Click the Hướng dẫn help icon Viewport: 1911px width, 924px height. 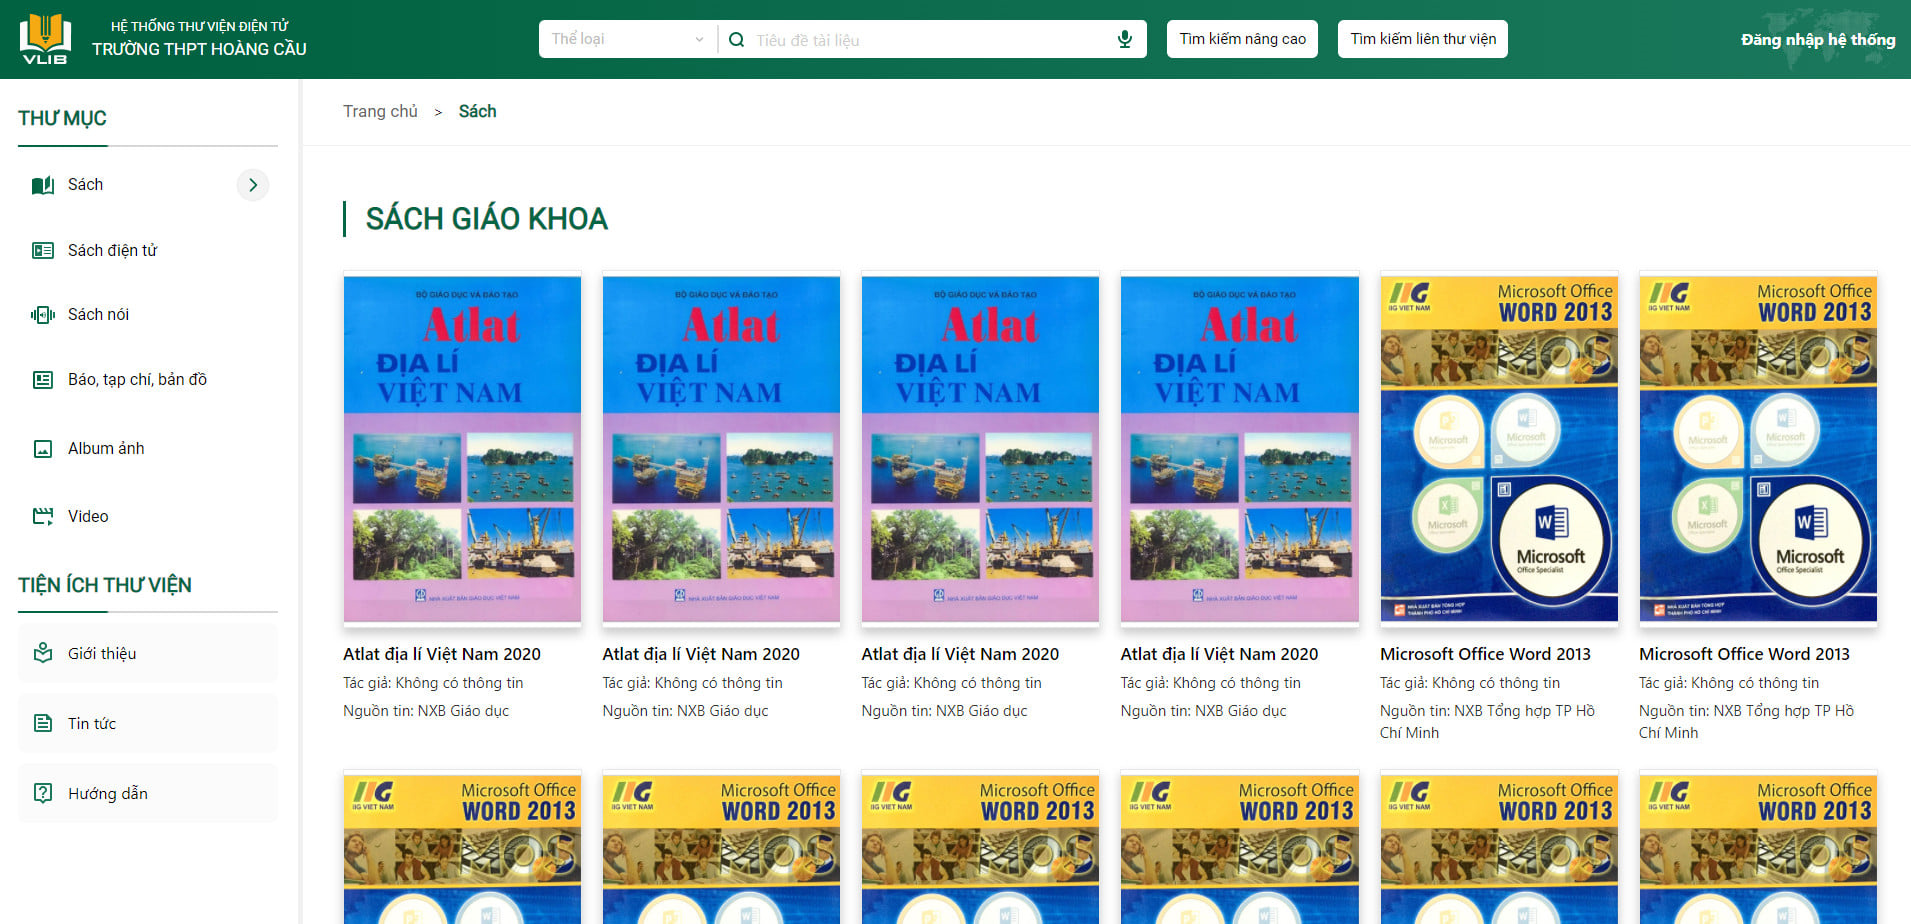tap(43, 793)
